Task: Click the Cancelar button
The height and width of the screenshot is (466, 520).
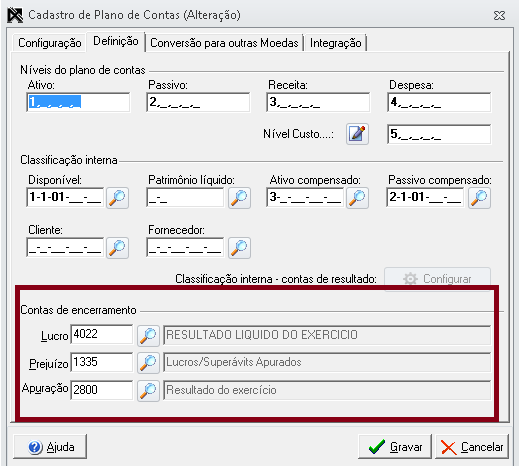Action: pyautogui.click(x=472, y=447)
